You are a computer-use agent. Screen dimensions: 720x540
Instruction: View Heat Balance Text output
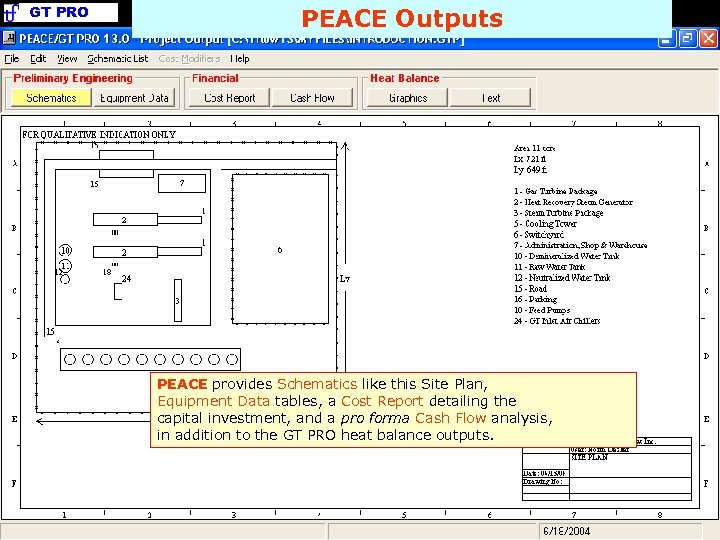pos(490,98)
